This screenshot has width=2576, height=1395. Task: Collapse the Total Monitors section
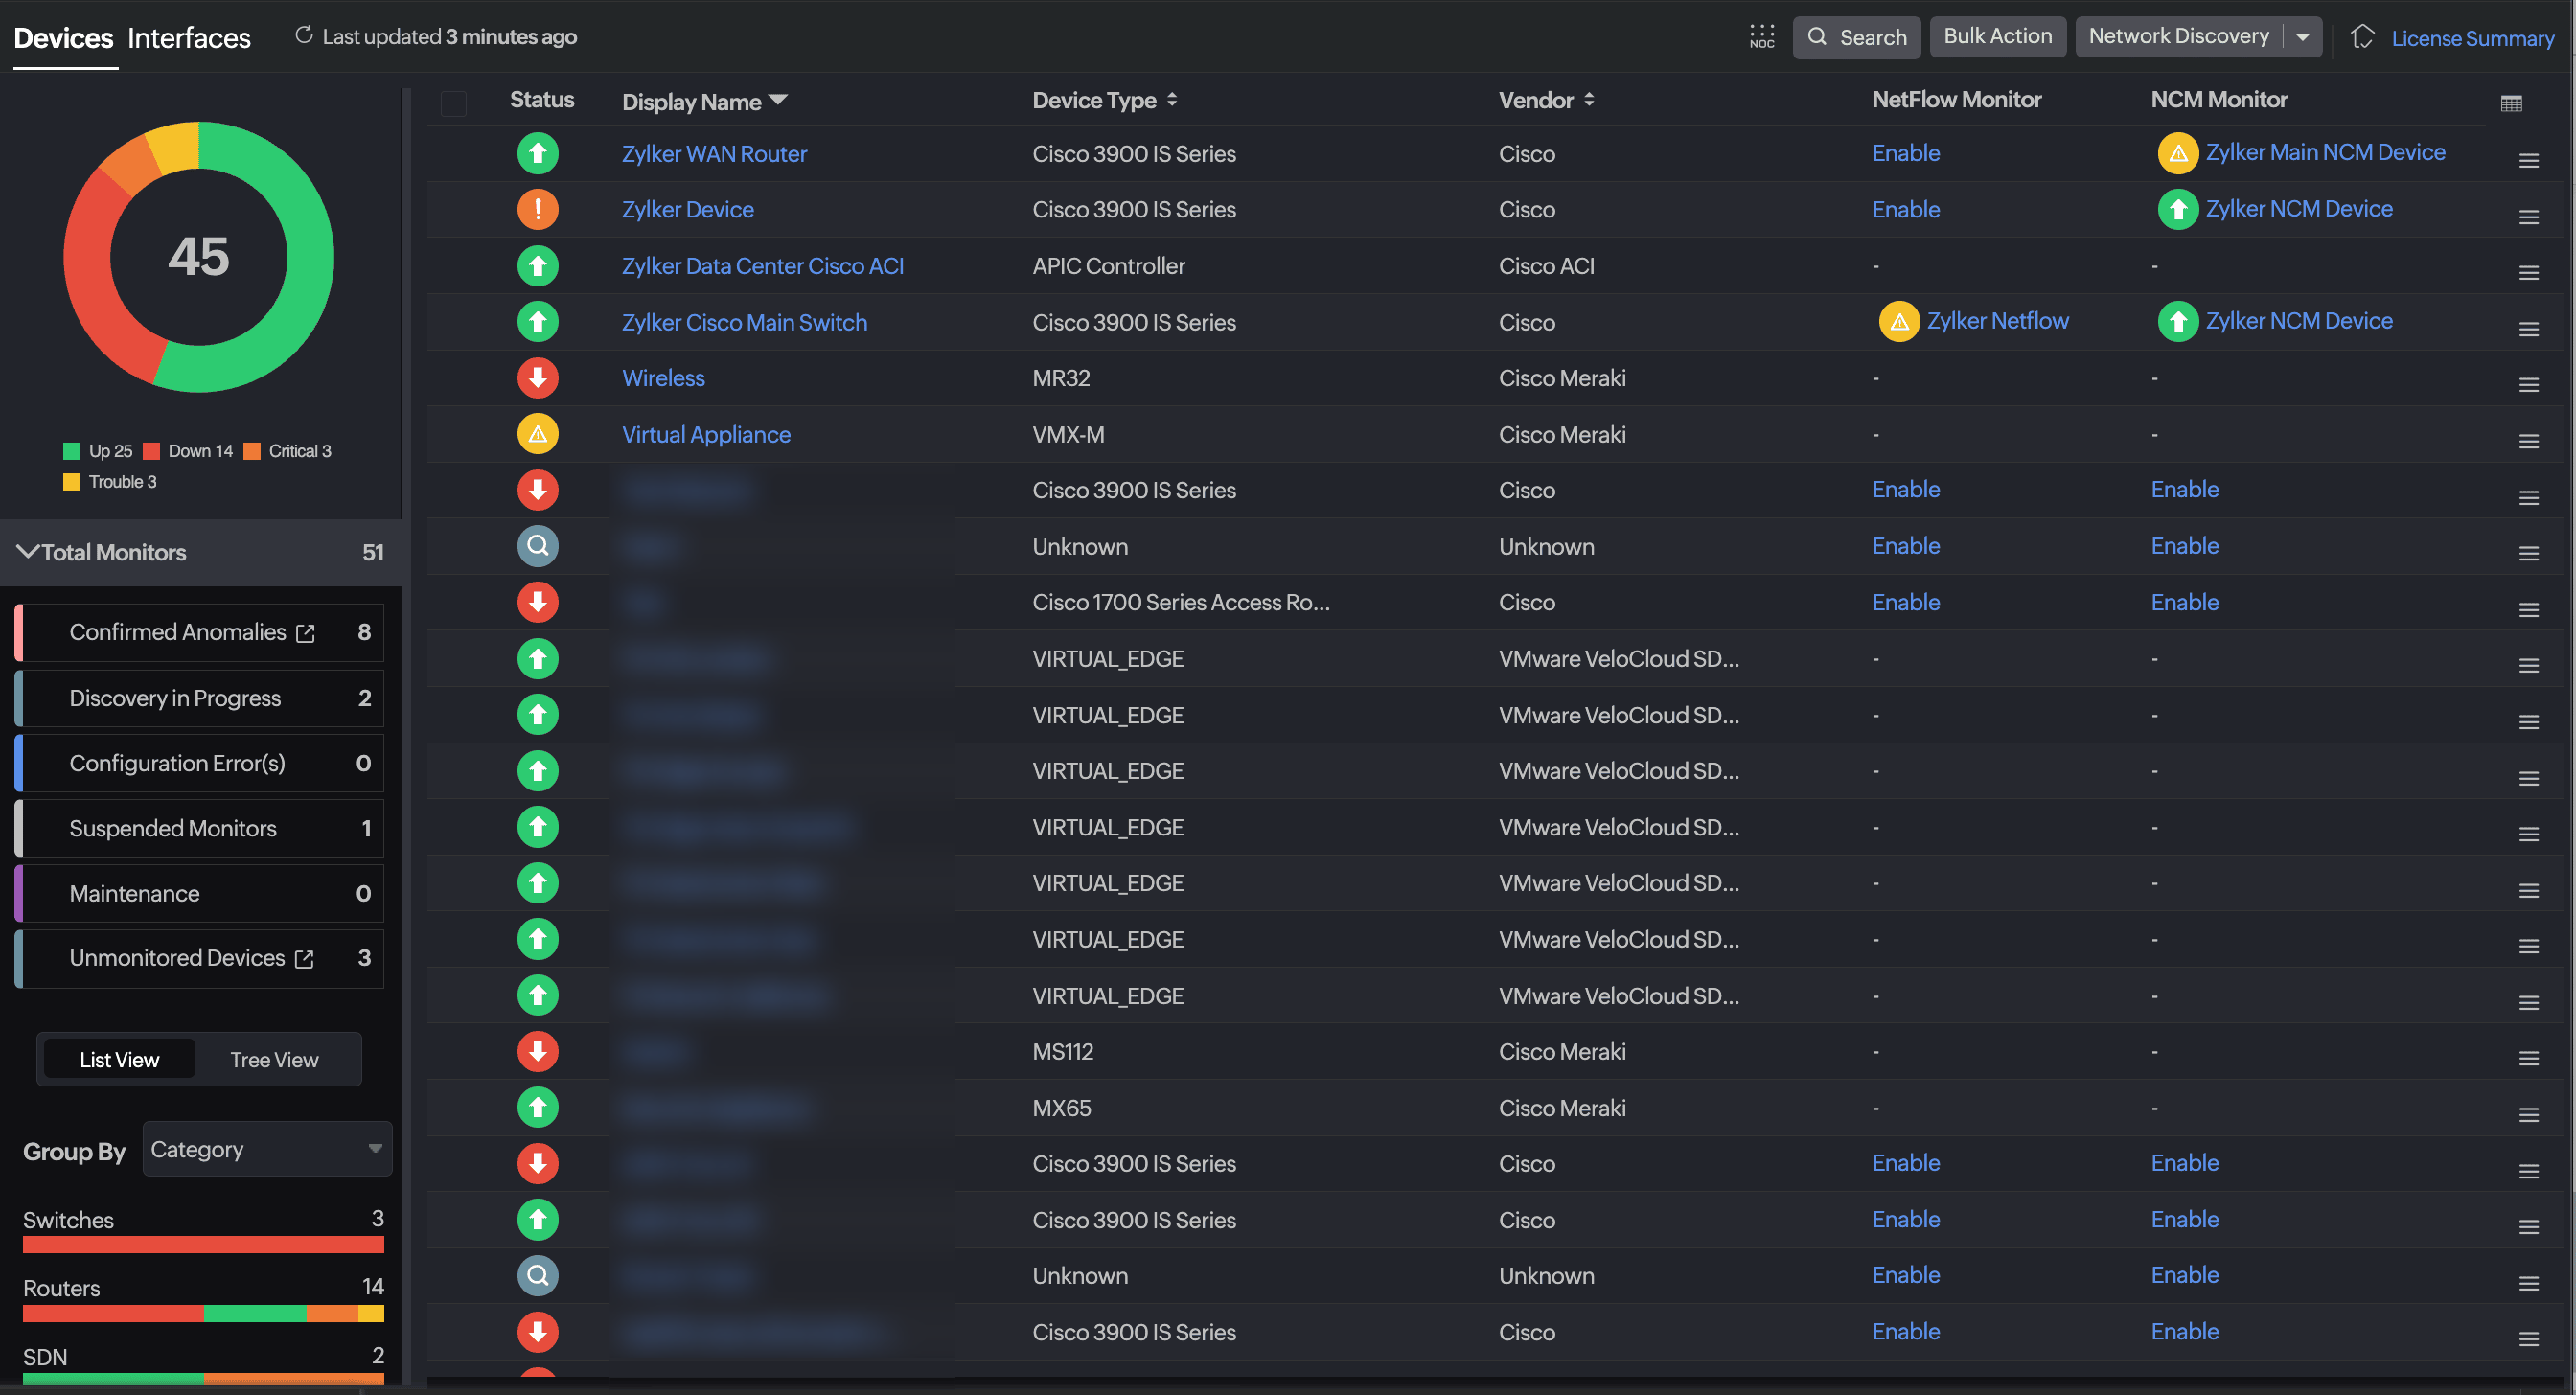tap(28, 552)
